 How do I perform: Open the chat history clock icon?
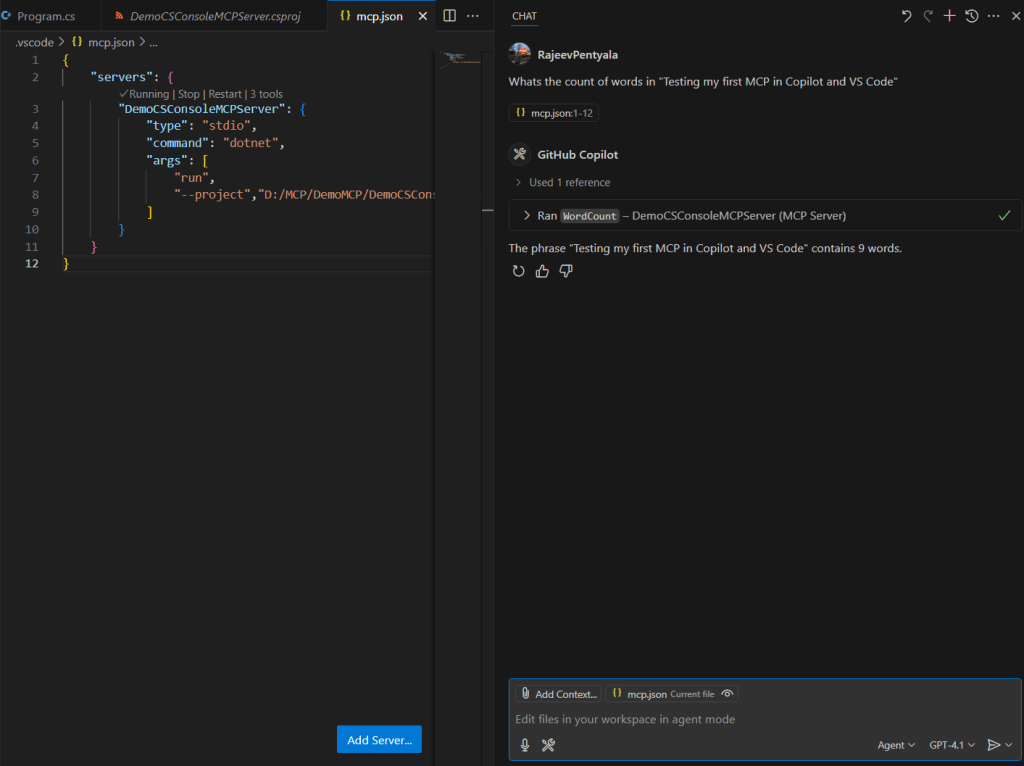click(971, 16)
